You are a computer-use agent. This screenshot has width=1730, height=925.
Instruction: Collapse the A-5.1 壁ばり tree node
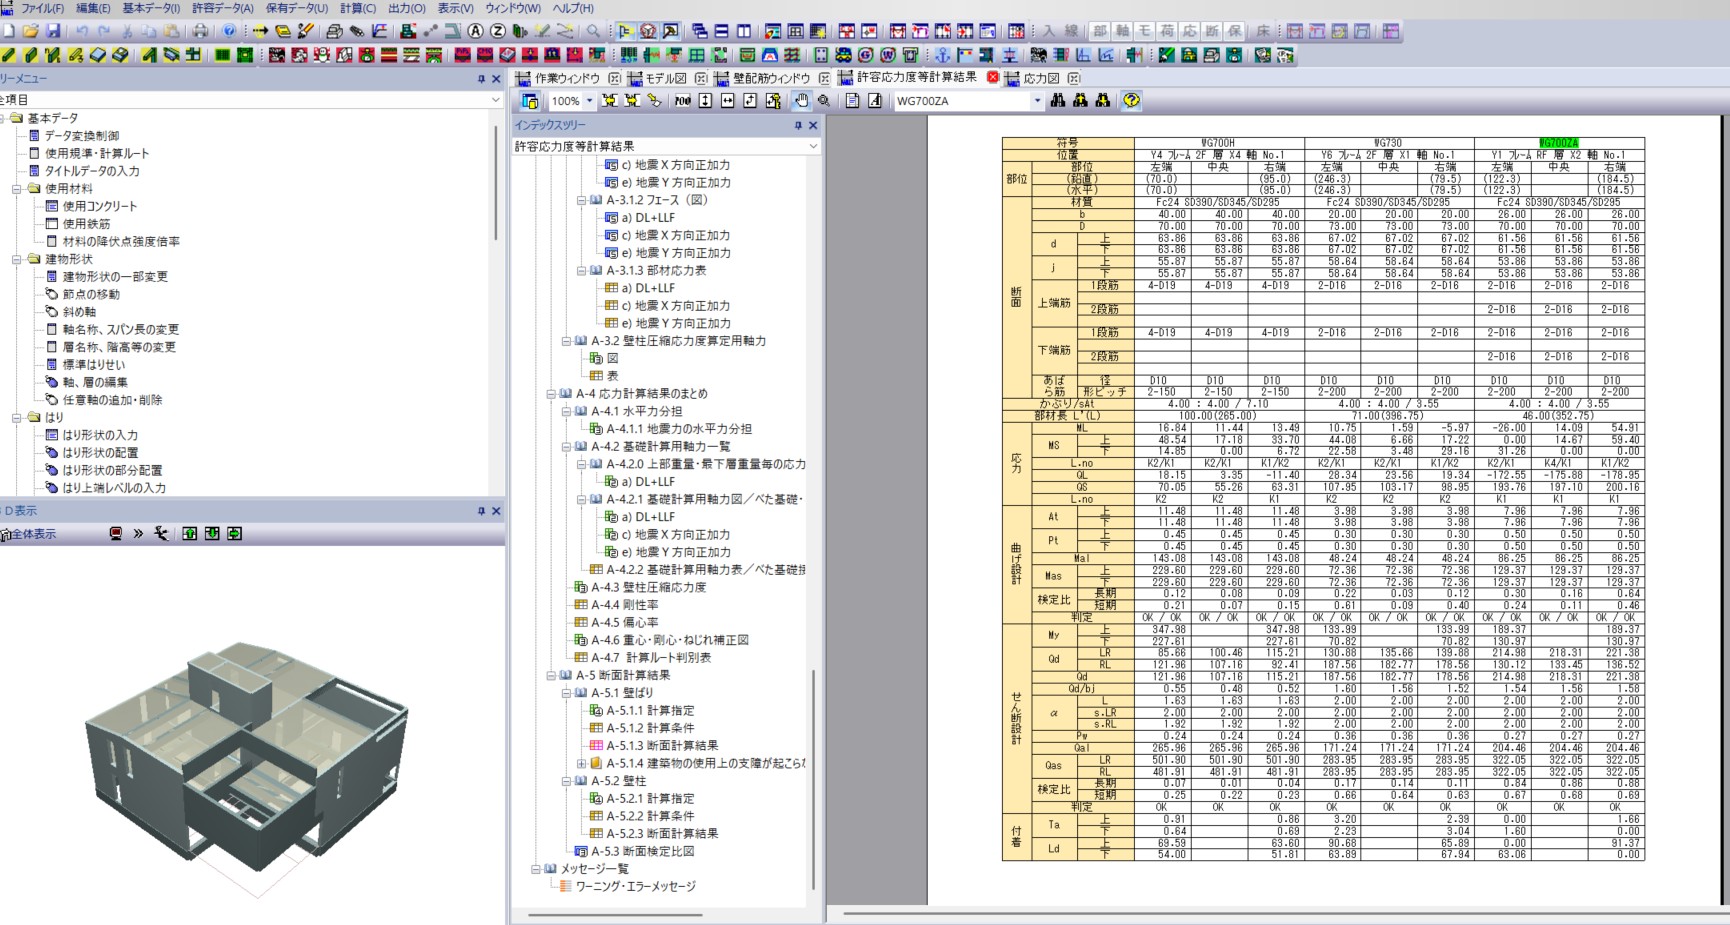point(566,693)
